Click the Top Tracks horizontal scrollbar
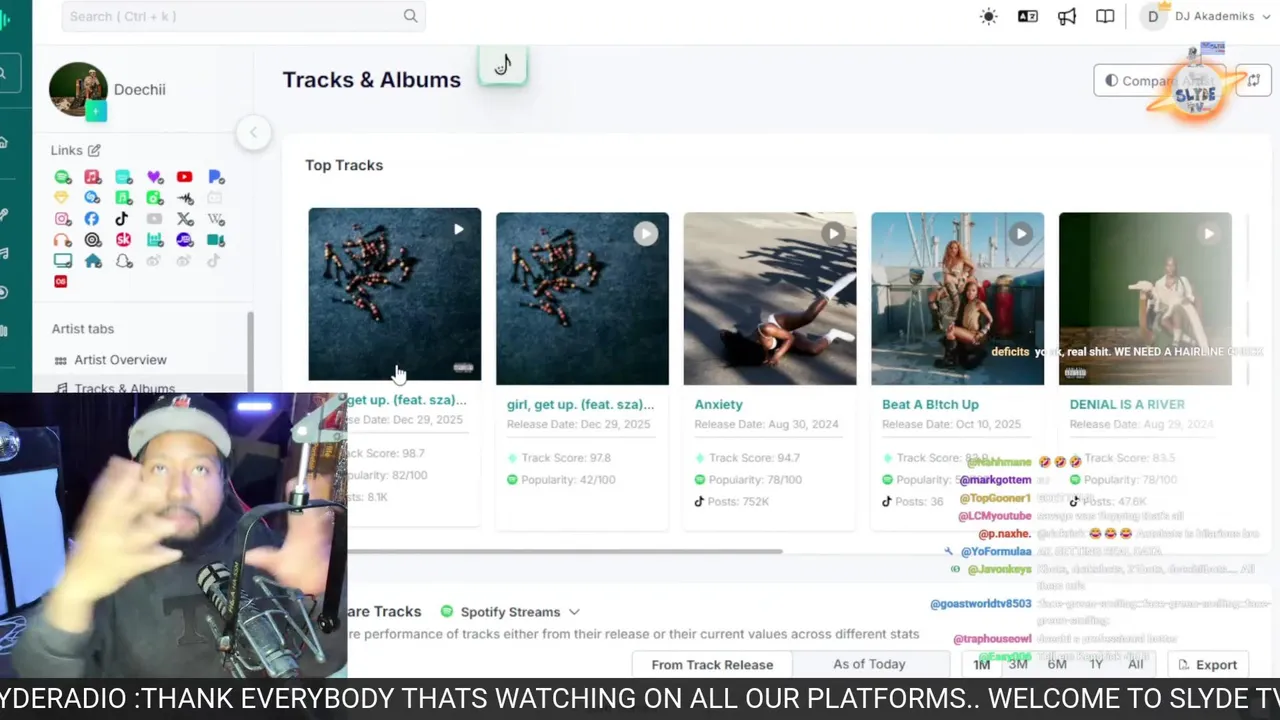The image size is (1280, 720). 565,550
